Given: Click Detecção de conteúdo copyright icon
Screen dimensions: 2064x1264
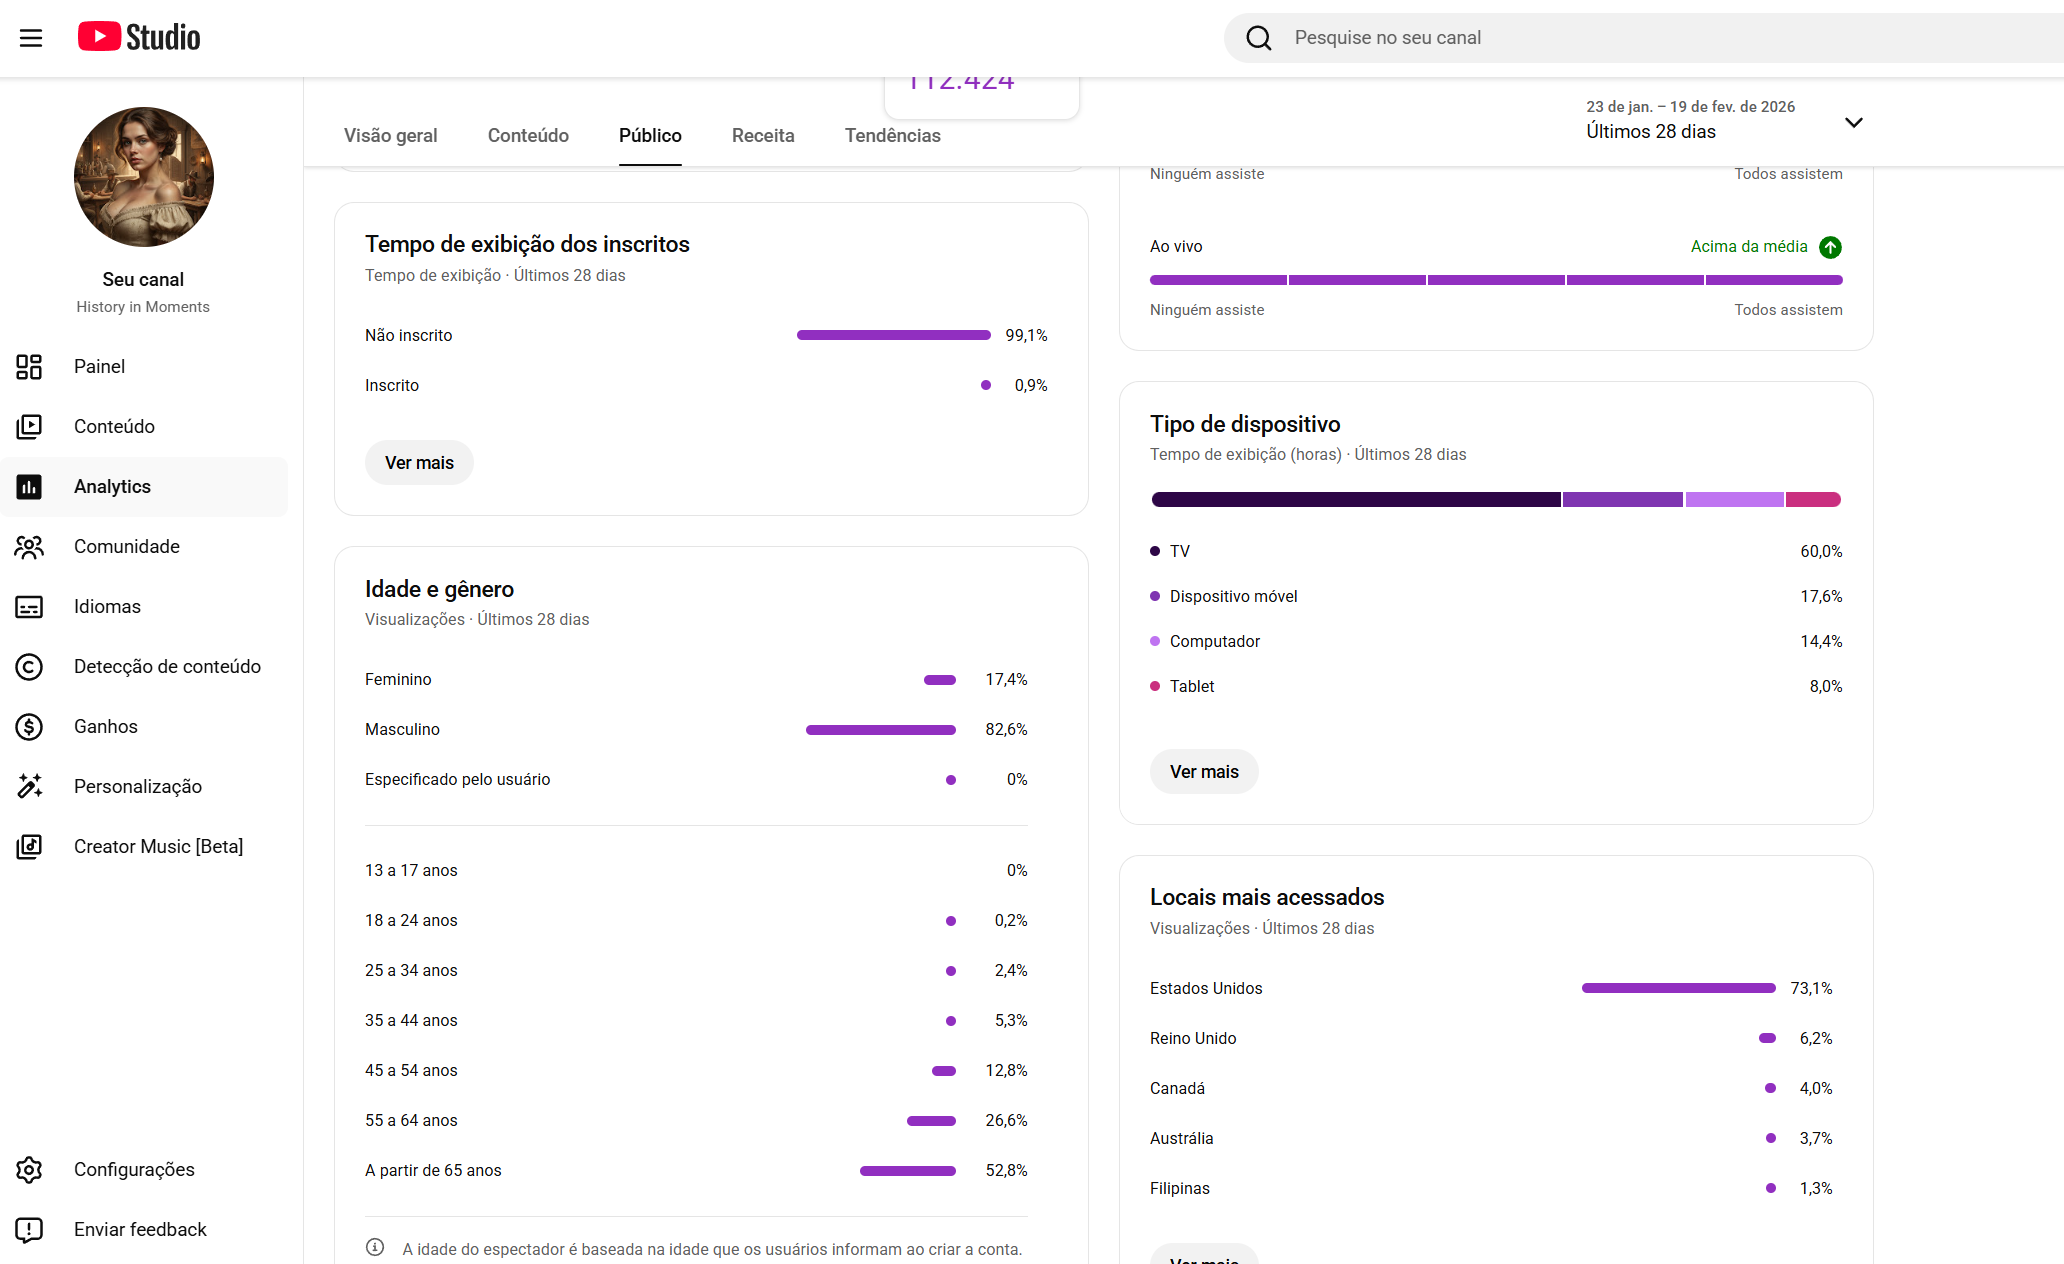Looking at the screenshot, I should (29, 667).
